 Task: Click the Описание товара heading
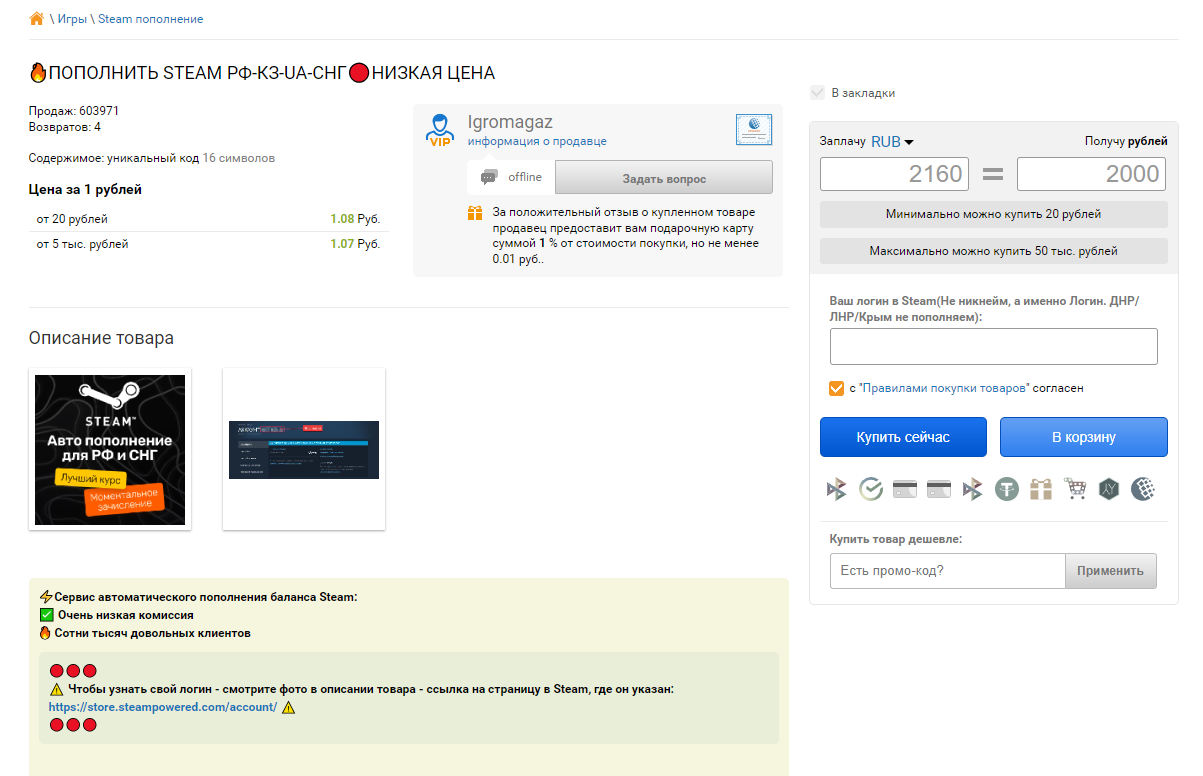(101, 338)
